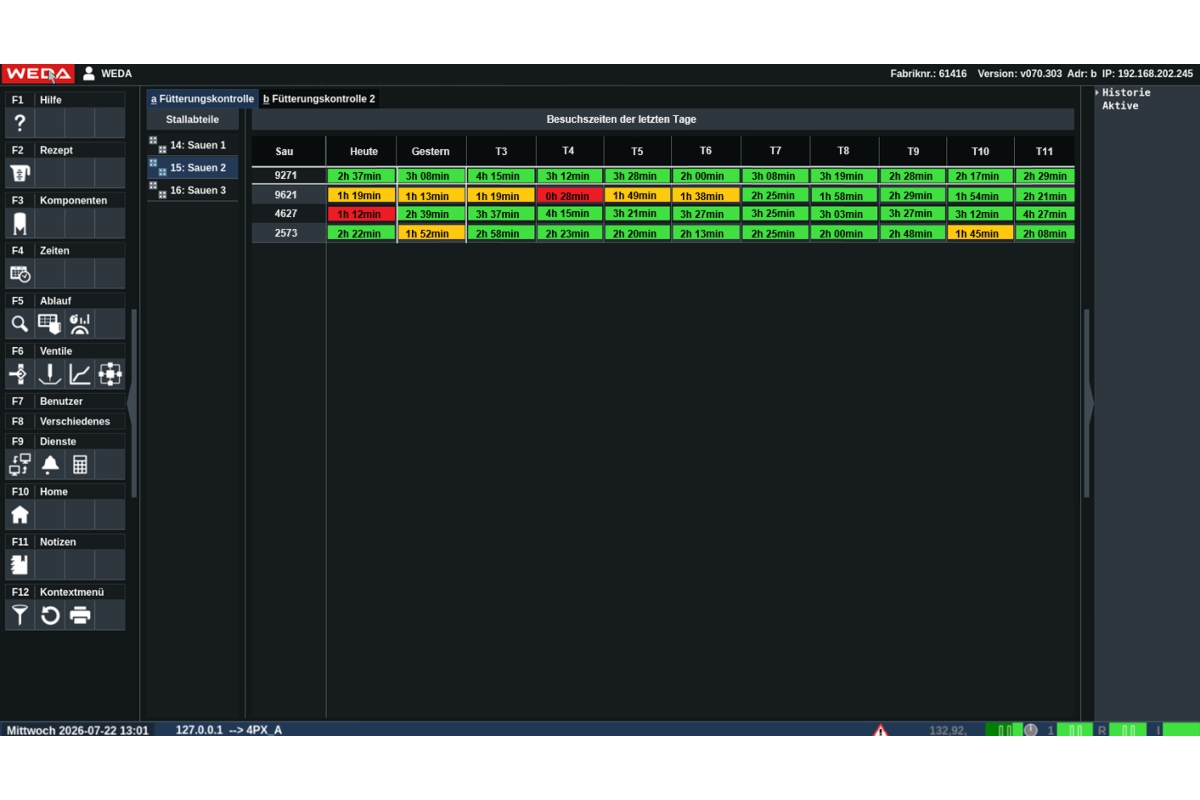Switch to Fütterungskontrolle 2 tab
Screen dimensions: 1200x800
(x=319, y=99)
